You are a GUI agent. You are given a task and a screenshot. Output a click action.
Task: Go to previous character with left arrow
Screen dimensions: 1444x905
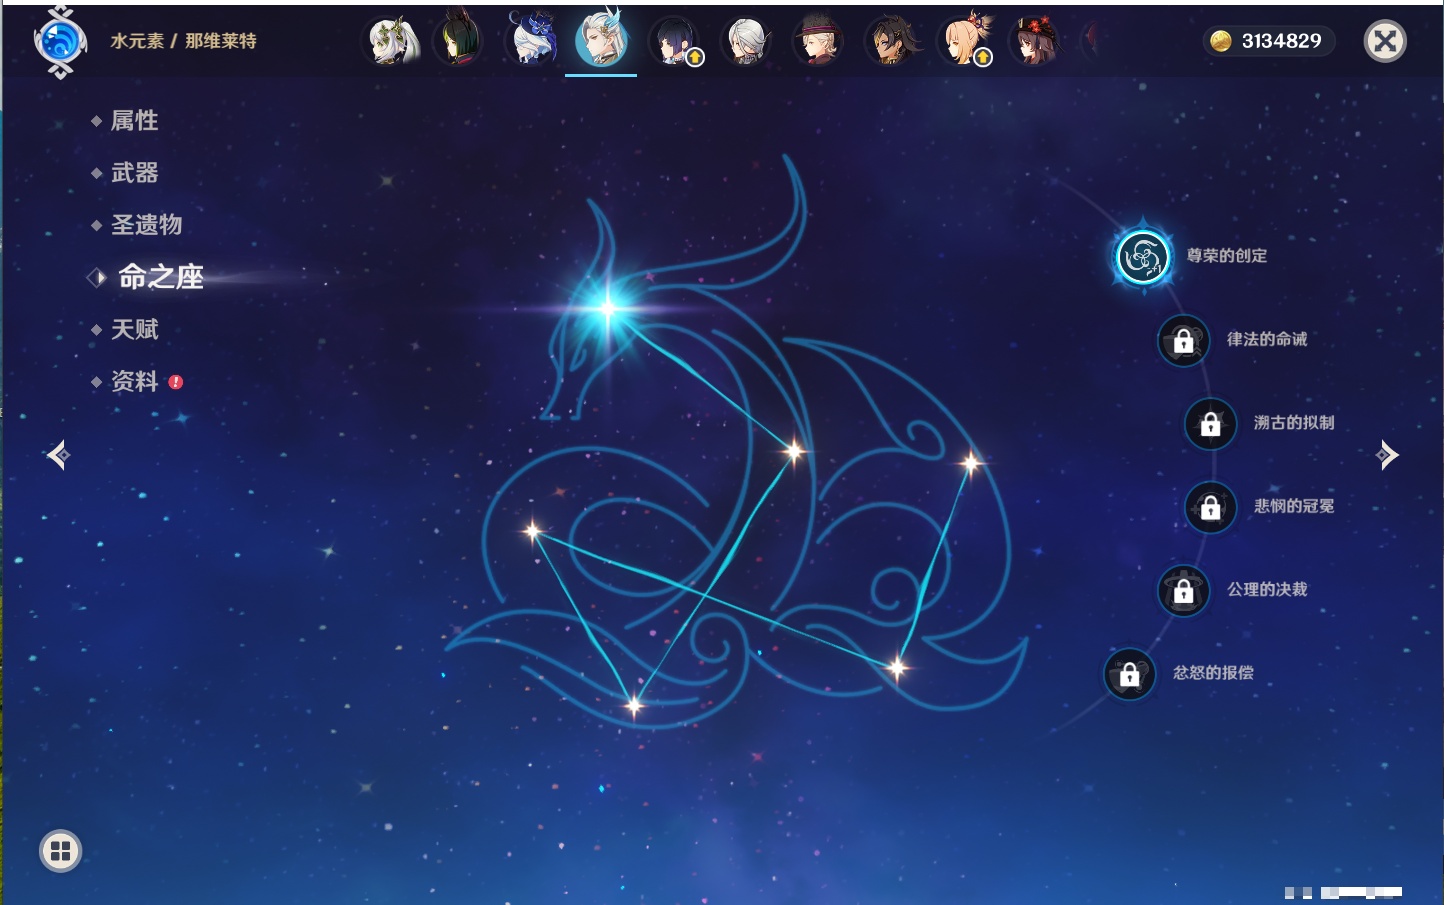[x=58, y=456]
